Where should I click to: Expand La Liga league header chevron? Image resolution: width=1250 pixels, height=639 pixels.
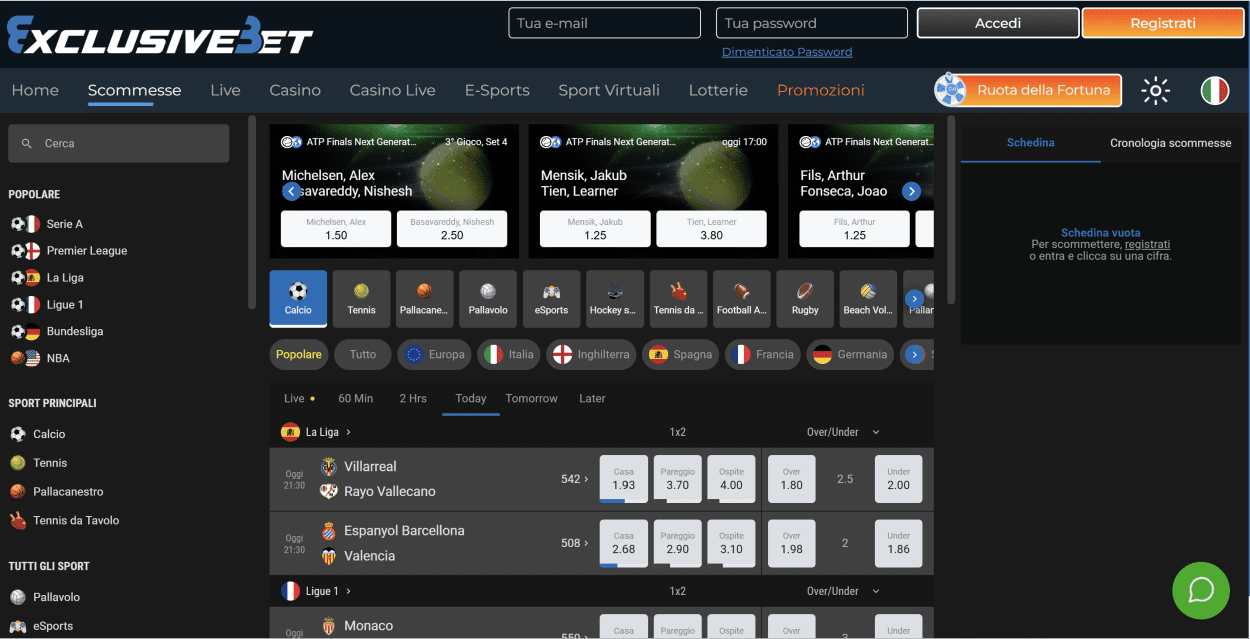[x=348, y=433]
